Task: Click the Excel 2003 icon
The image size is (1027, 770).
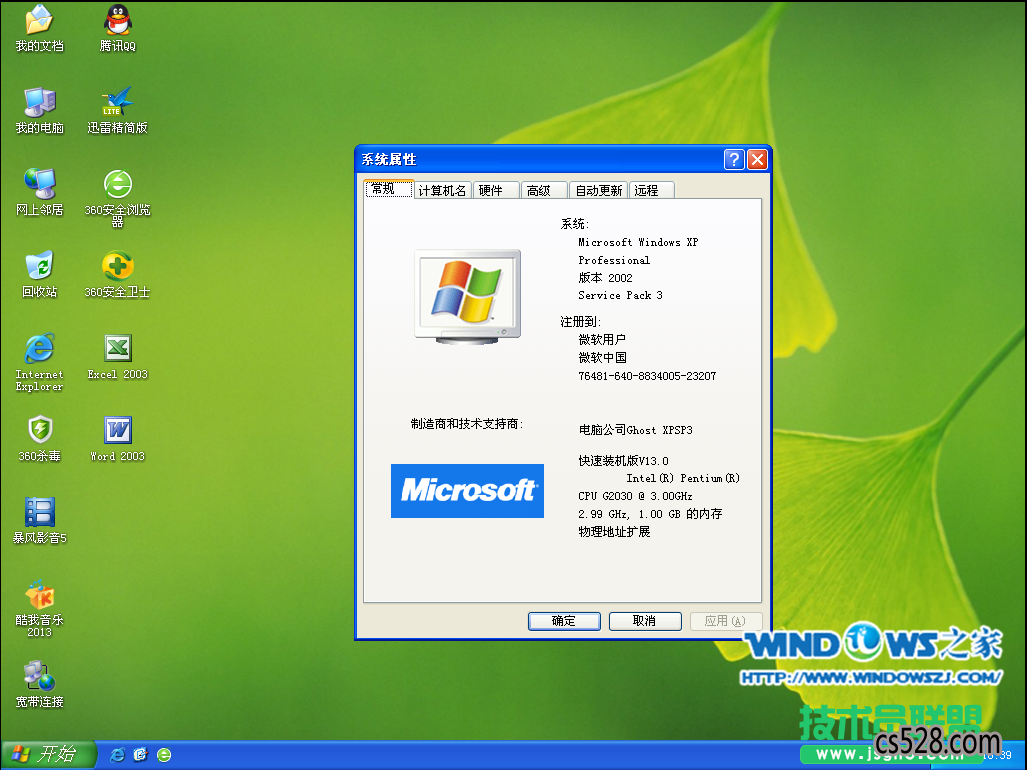Action: pos(118,357)
